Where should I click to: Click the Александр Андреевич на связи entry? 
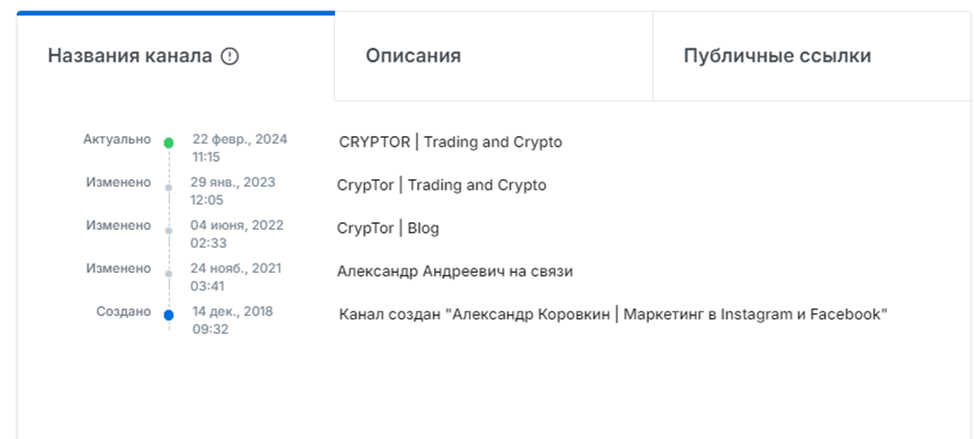(455, 271)
